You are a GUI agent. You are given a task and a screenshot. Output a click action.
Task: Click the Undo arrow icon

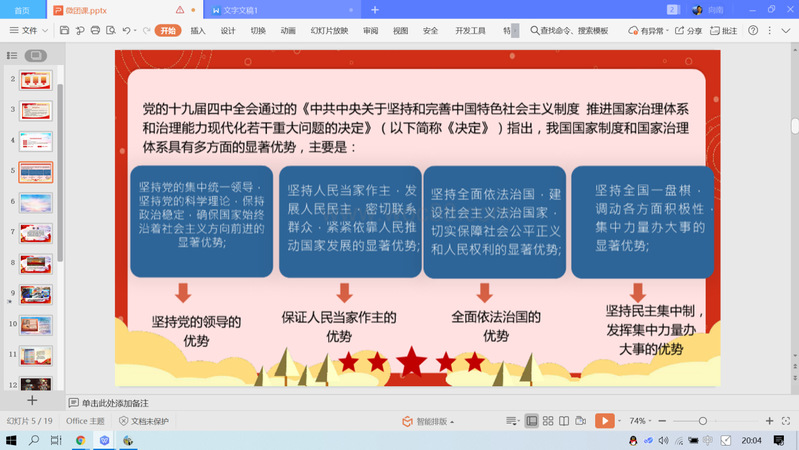click(127, 31)
